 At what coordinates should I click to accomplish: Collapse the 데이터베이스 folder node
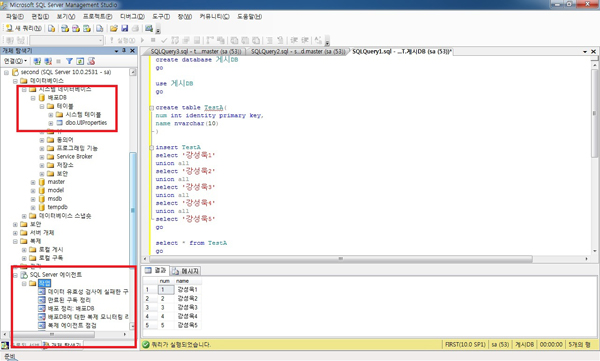[15, 81]
